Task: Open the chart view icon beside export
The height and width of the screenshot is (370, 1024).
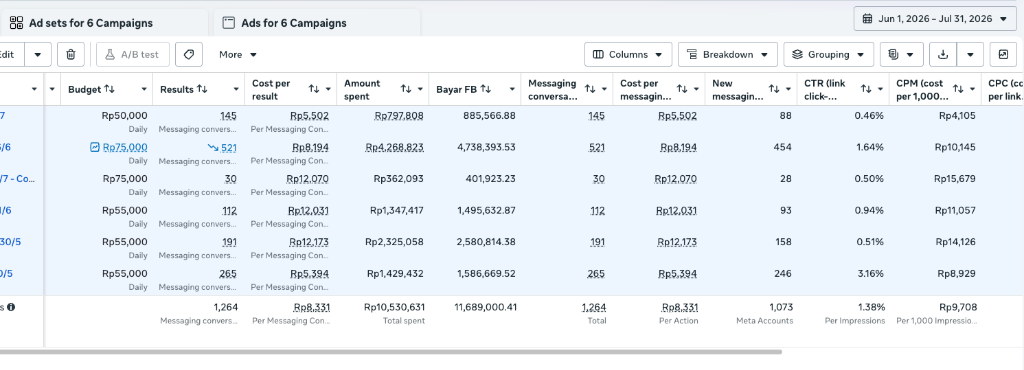Action: pyautogui.click(x=1003, y=55)
